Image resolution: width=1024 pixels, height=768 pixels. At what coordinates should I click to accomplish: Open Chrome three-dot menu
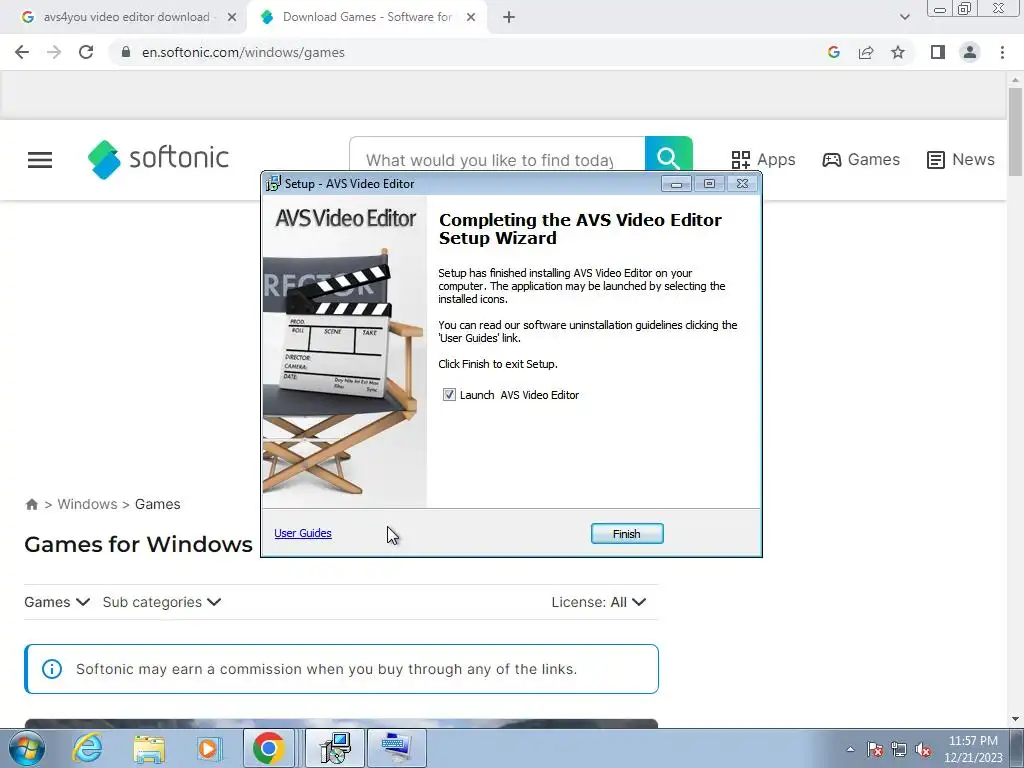point(1002,52)
